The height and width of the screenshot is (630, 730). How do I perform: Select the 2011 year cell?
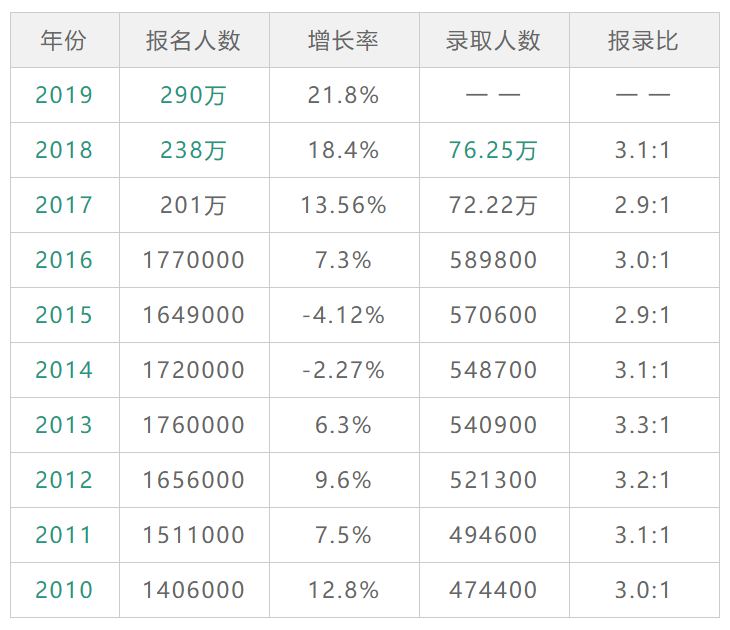64,535
